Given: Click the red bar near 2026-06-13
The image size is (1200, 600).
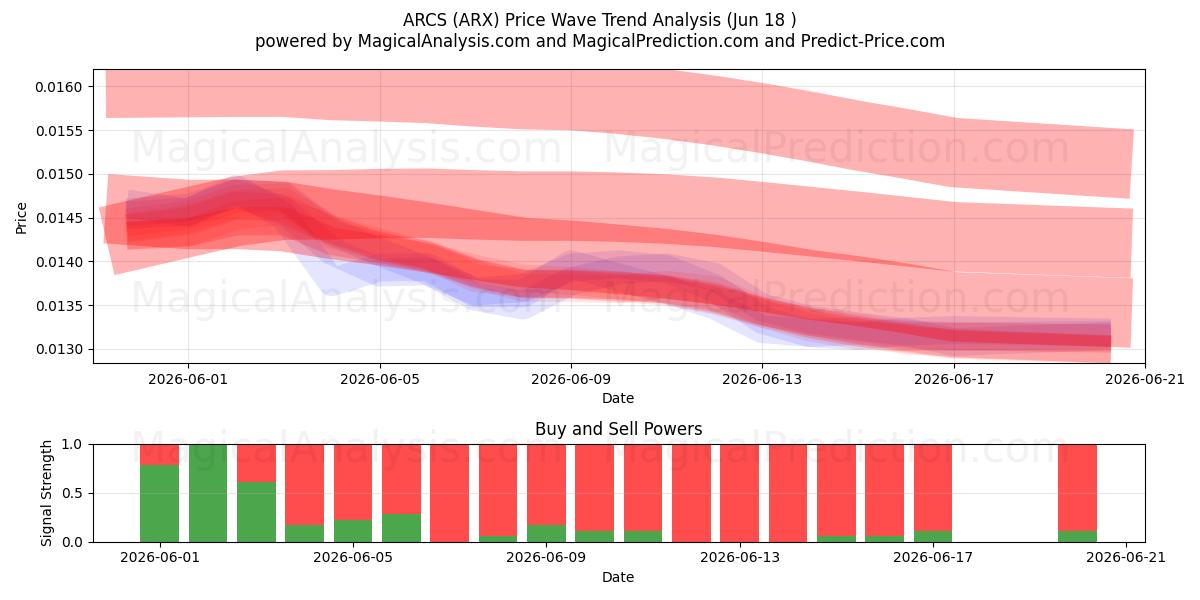Looking at the screenshot, I should pos(740,493).
